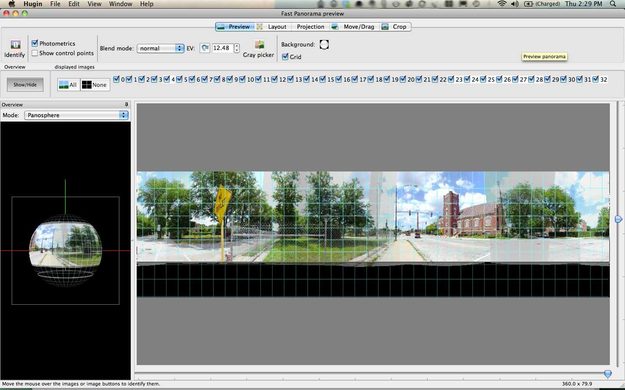The height and width of the screenshot is (390, 625).
Task: Reset the EV exposure value icon
Action: [x=204, y=48]
